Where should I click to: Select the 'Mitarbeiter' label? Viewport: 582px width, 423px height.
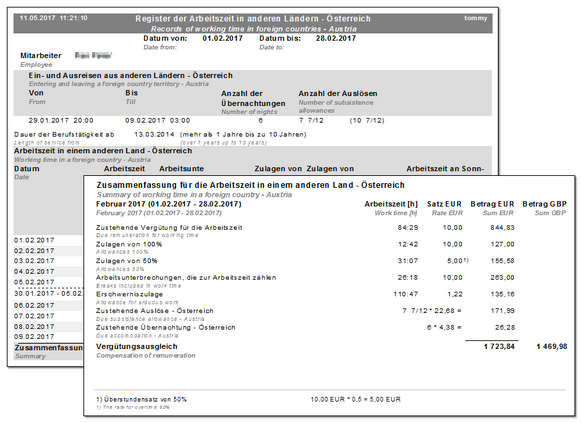[41, 56]
